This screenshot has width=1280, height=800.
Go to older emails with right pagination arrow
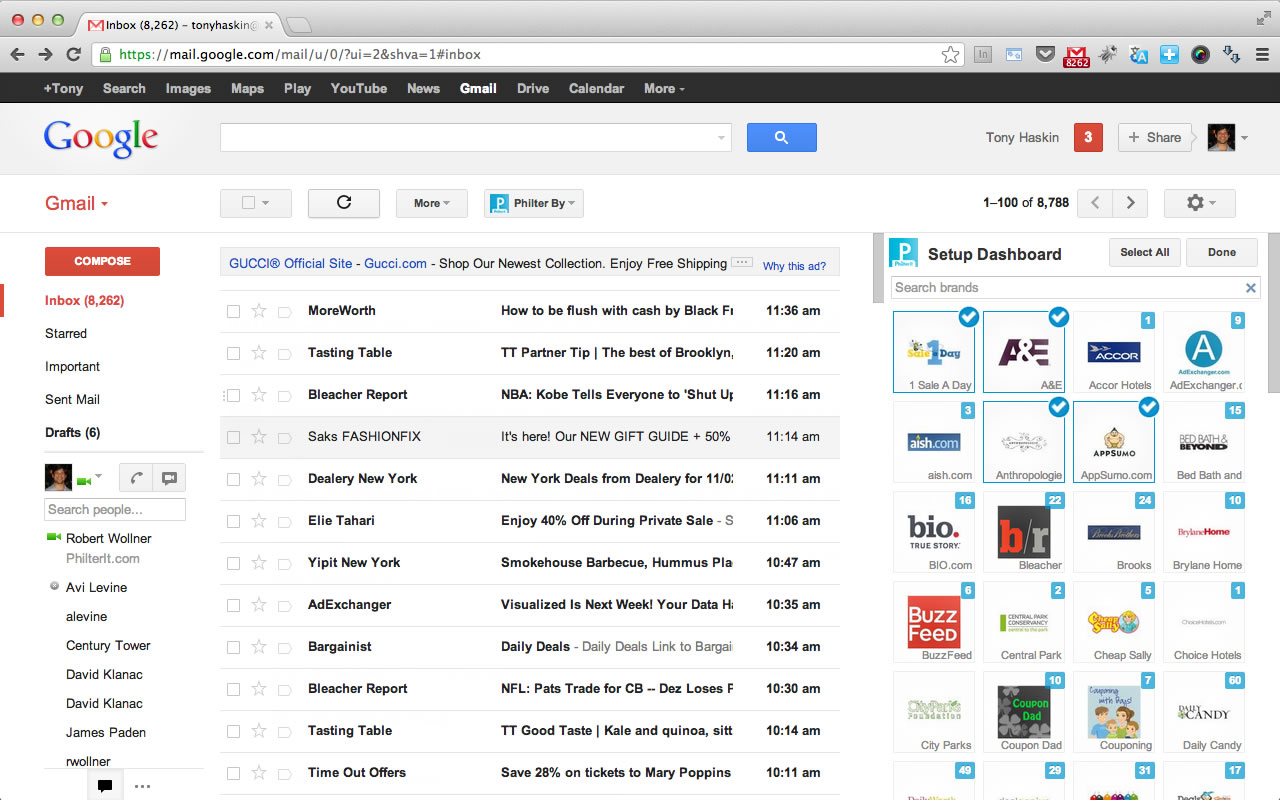point(1131,202)
